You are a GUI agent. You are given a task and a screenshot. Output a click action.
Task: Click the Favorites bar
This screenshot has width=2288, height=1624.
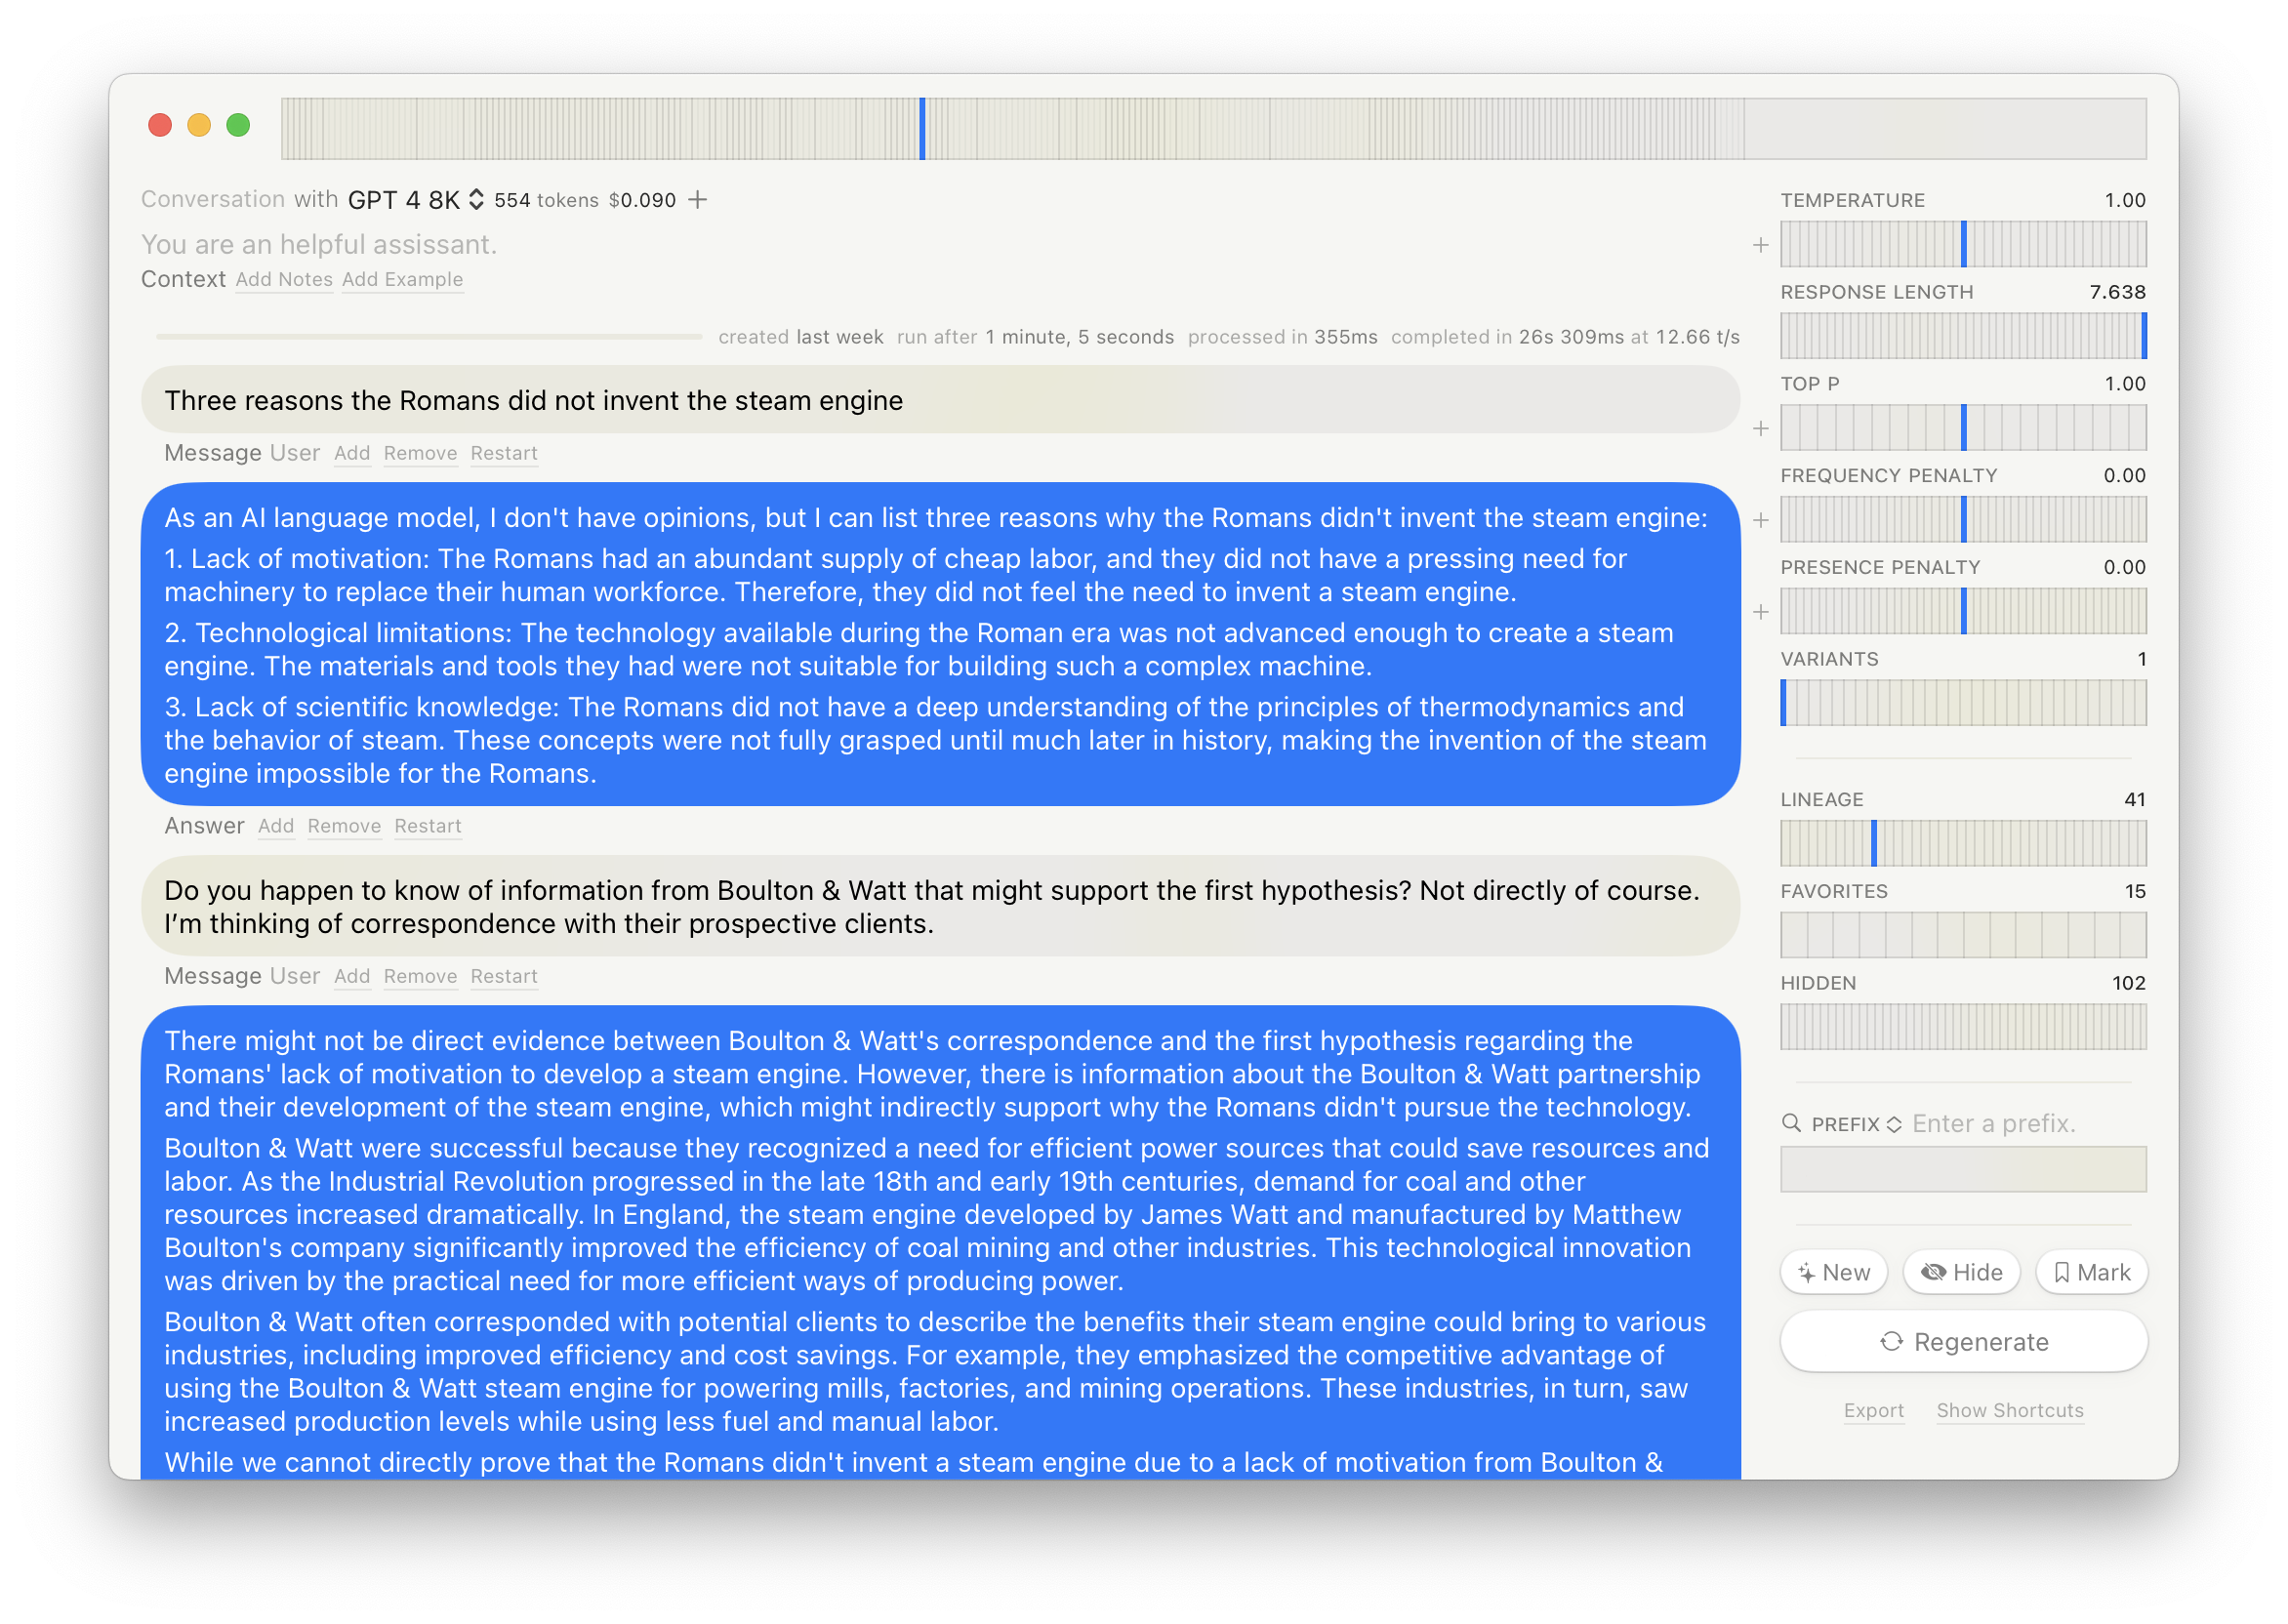(1963, 935)
